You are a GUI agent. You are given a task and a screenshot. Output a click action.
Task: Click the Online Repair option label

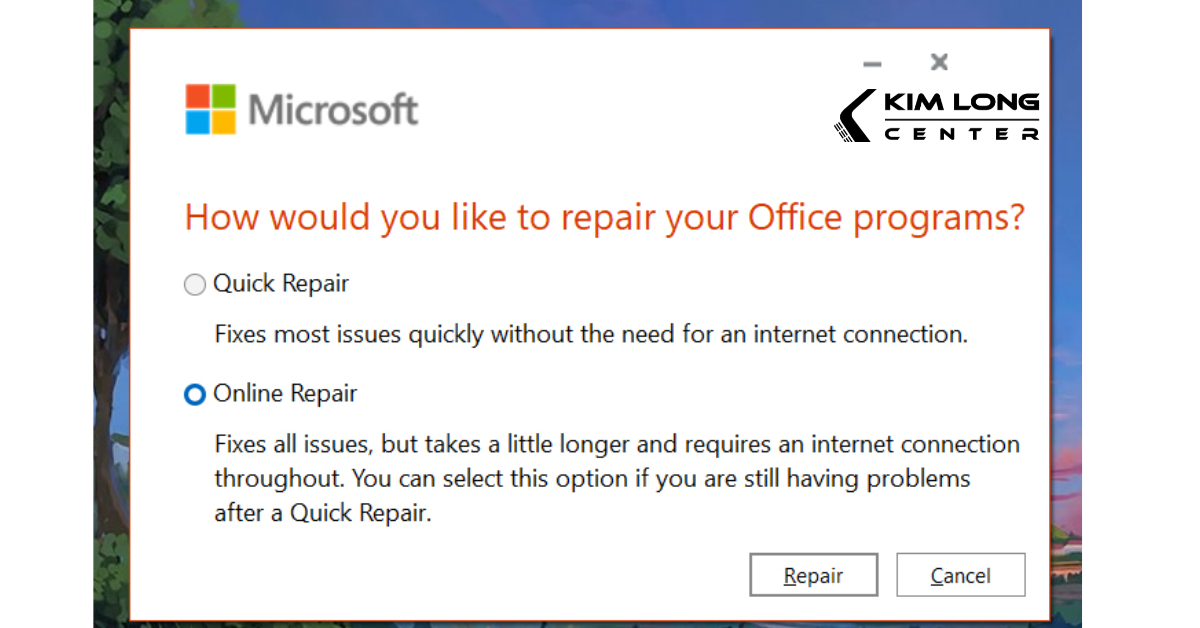click(x=285, y=394)
